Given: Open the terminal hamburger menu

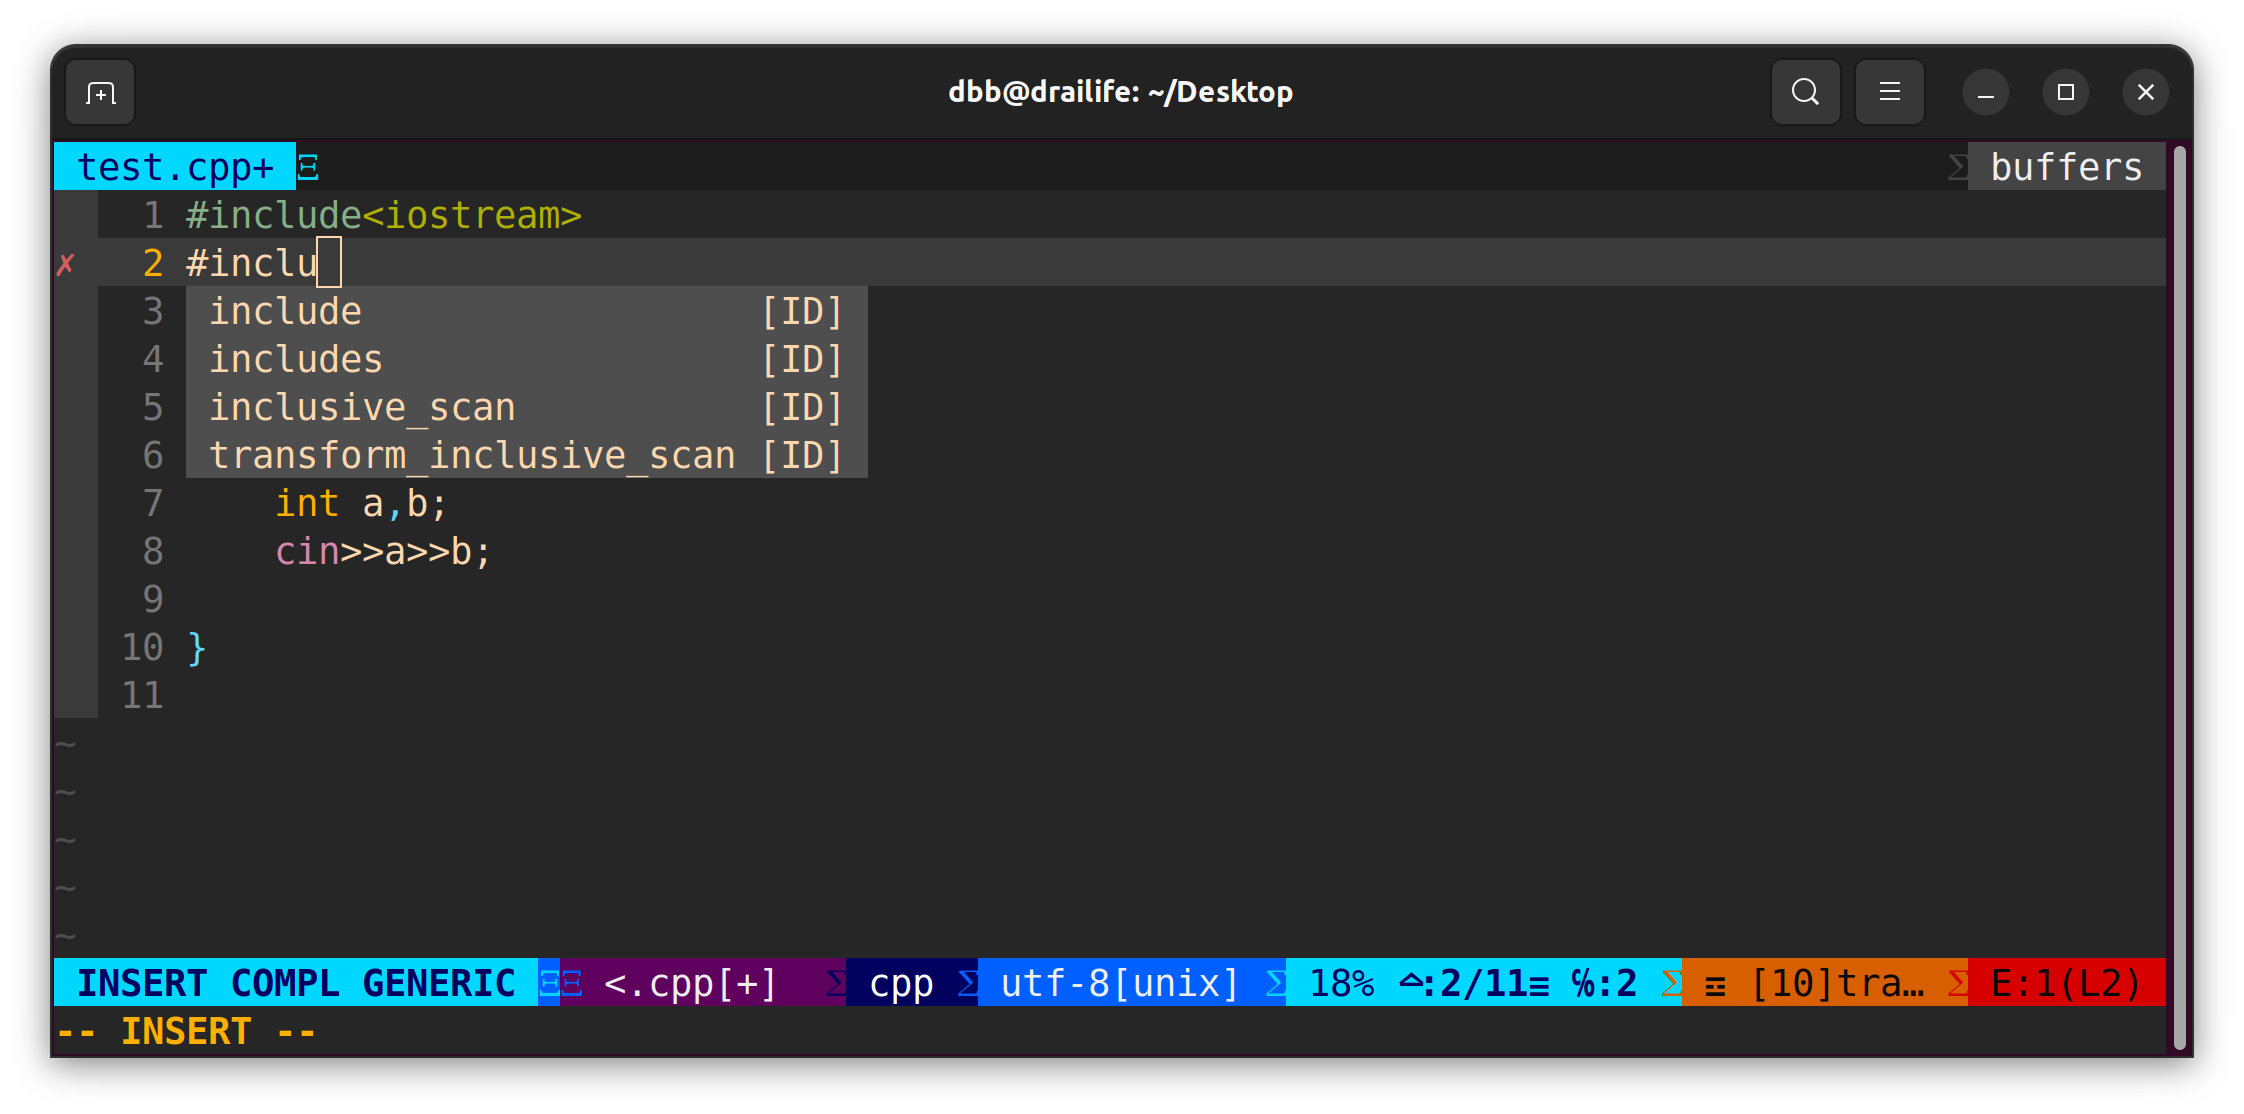Looking at the screenshot, I should (x=1889, y=93).
